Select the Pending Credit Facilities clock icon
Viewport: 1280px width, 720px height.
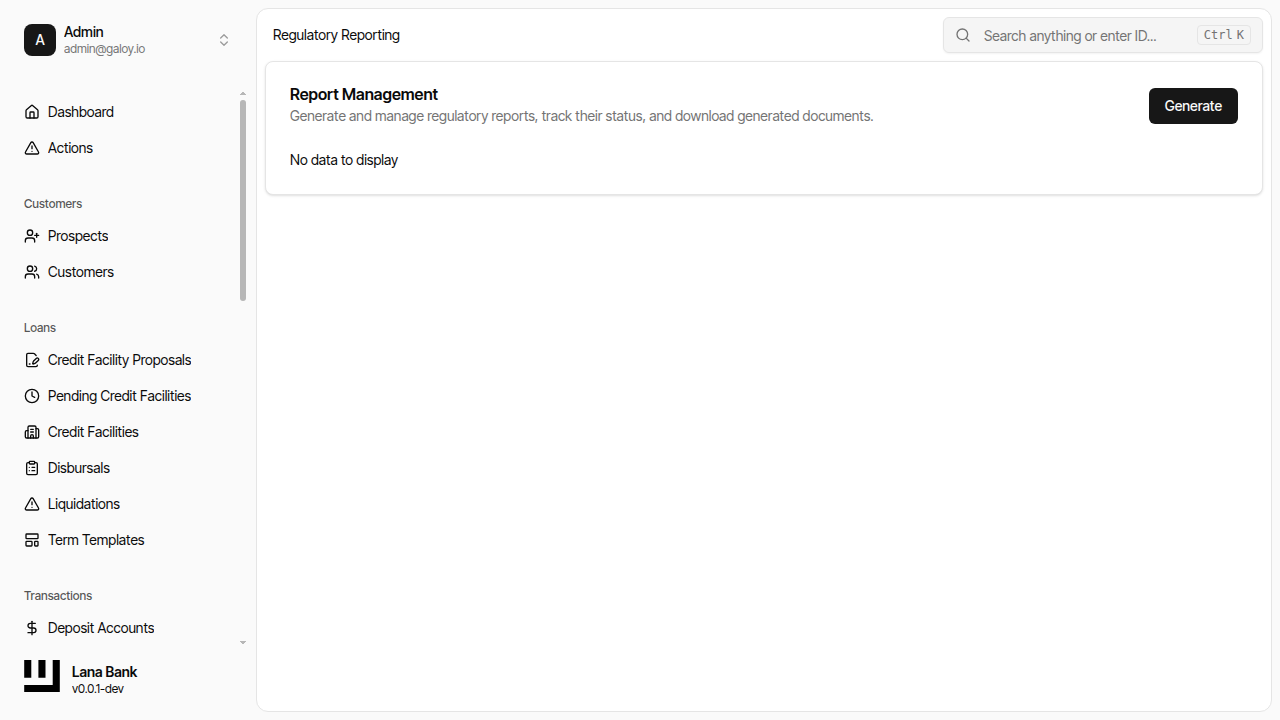31,395
